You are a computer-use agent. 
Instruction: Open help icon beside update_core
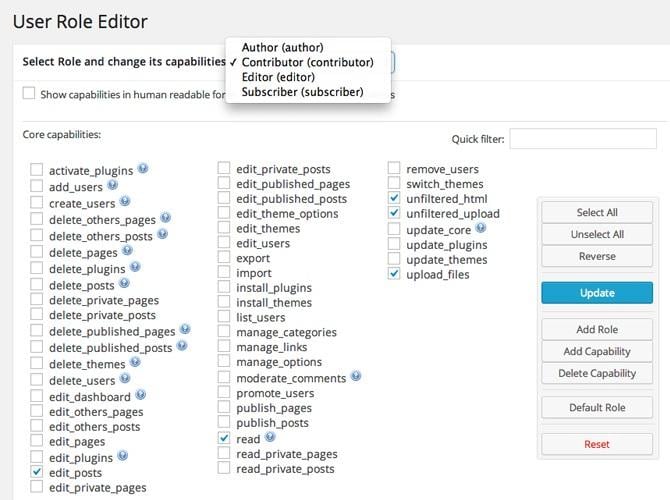pos(481,228)
